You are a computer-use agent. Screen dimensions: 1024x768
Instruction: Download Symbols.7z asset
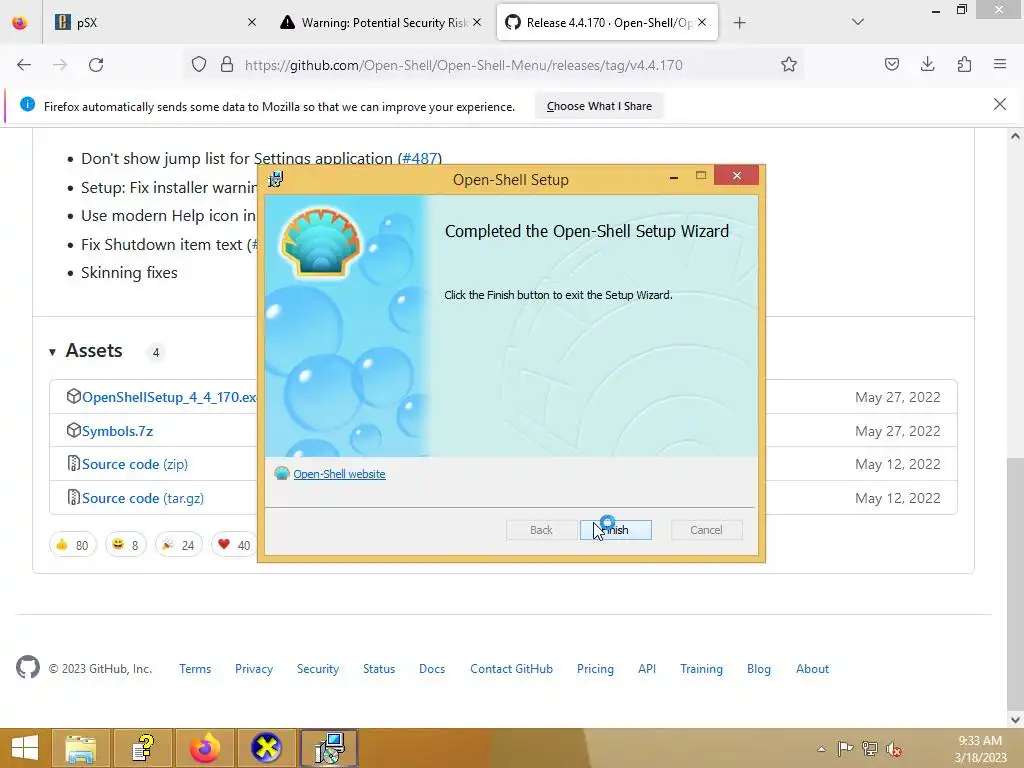click(x=118, y=431)
